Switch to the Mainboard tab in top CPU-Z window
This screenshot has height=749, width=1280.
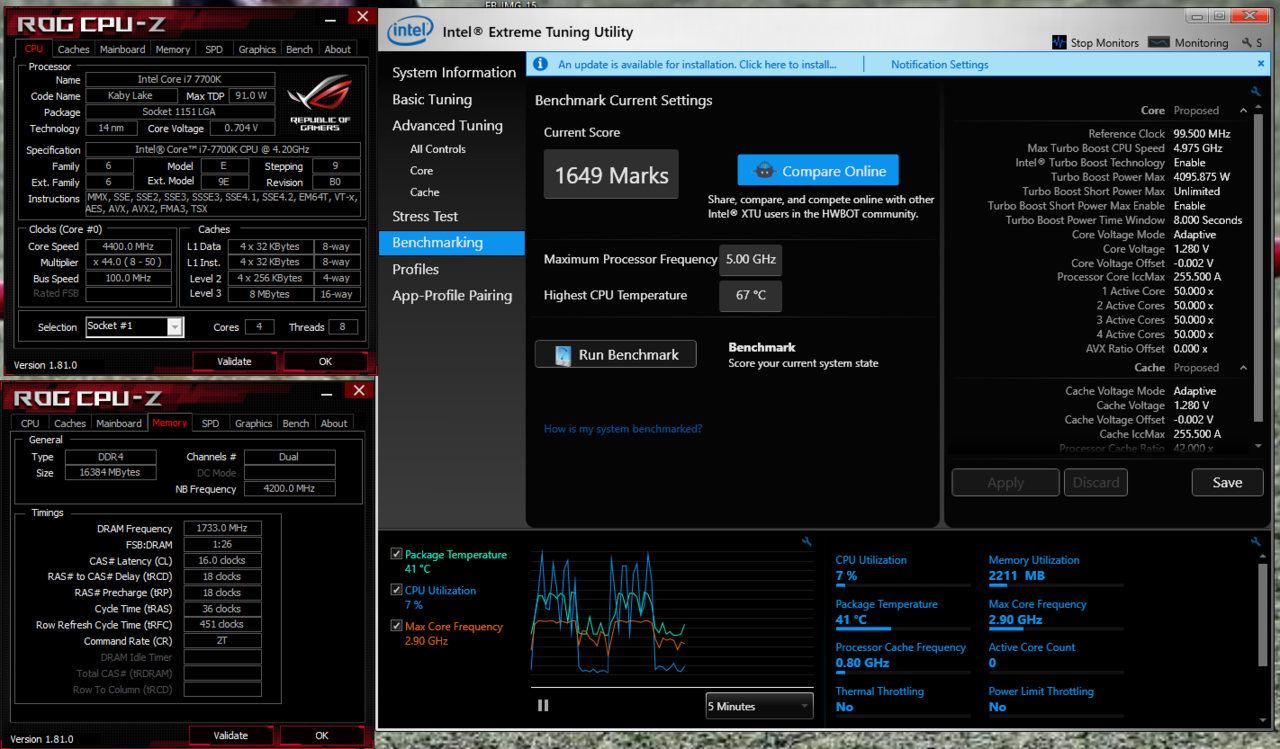point(122,49)
